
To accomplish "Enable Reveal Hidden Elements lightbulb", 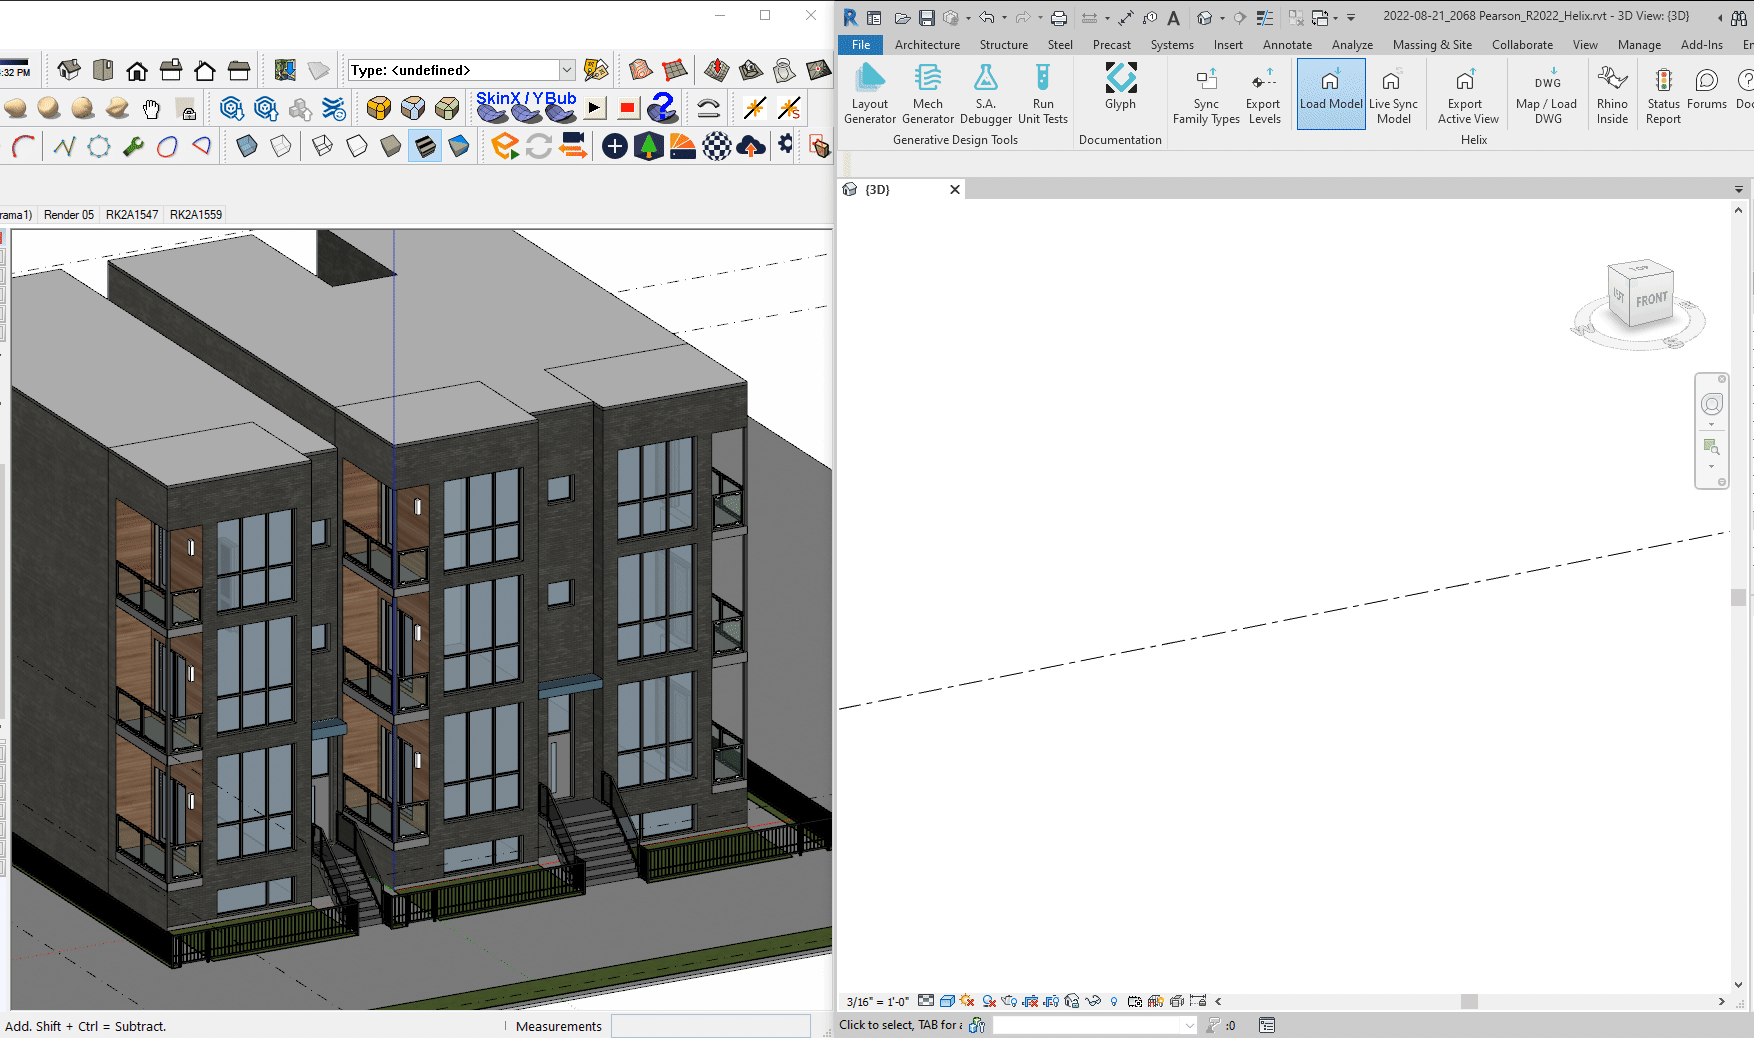I will point(1114,1002).
